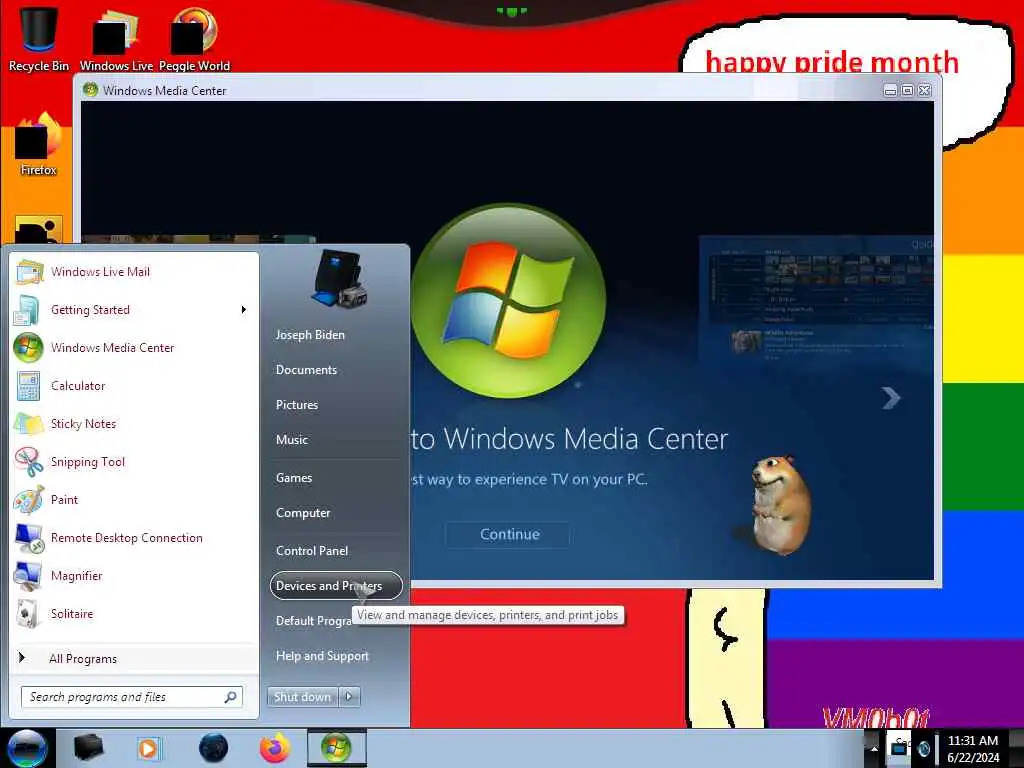Open Computer from Start menu
Viewport: 1024px width, 768px height.
point(303,513)
